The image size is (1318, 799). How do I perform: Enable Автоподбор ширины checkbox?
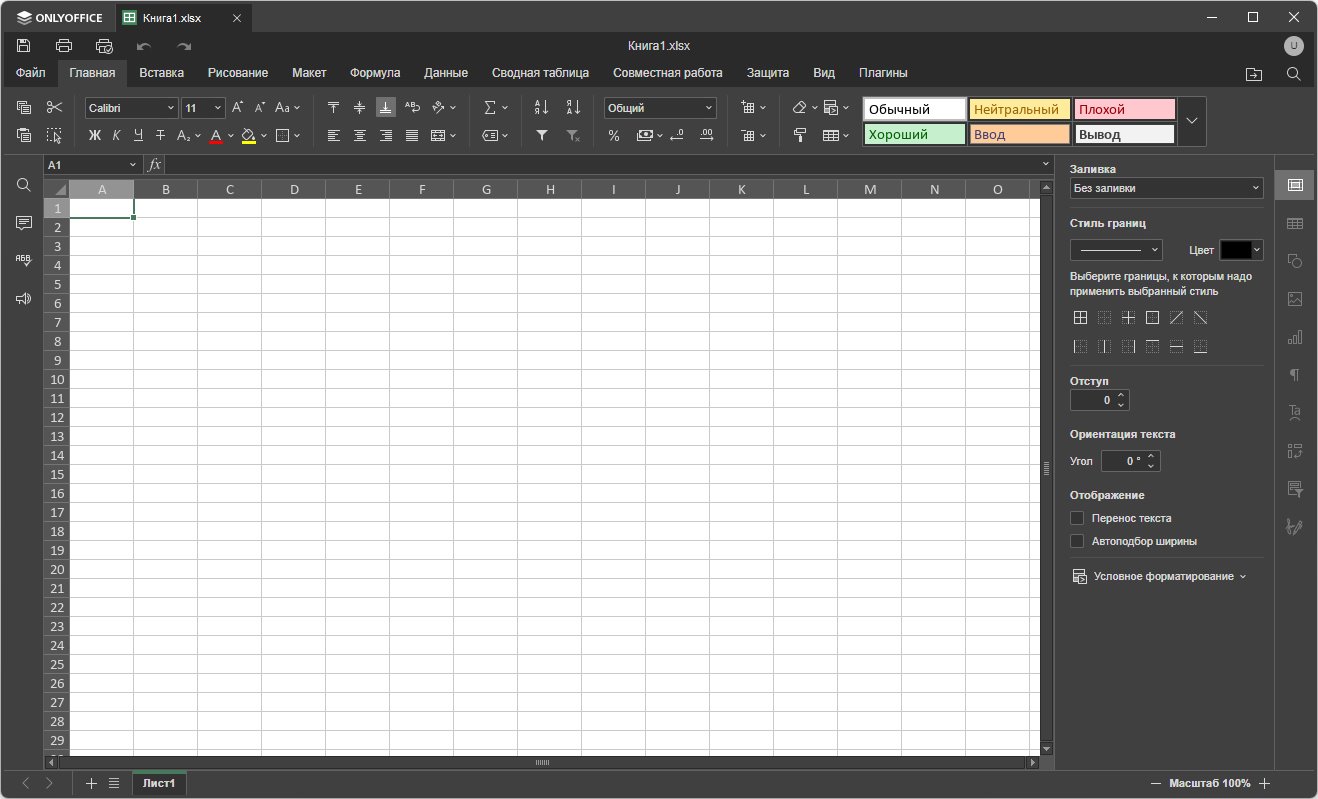point(1077,541)
